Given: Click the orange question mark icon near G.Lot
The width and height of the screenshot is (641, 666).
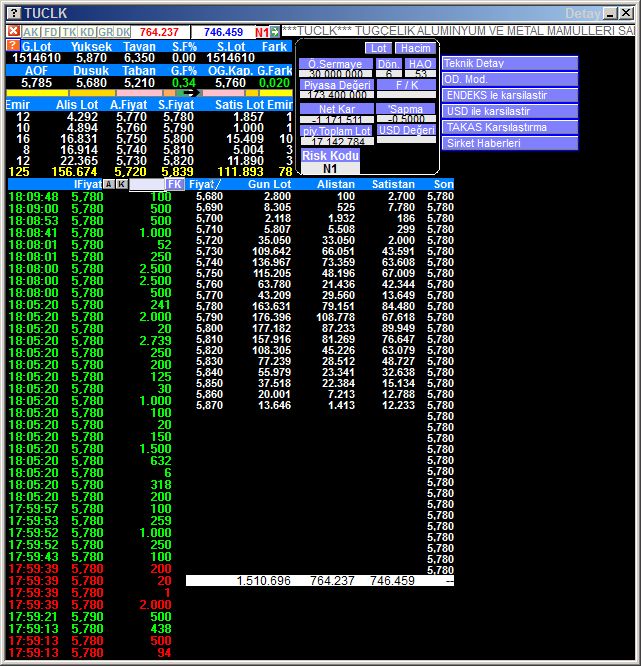Looking at the screenshot, I should (x=13, y=45).
